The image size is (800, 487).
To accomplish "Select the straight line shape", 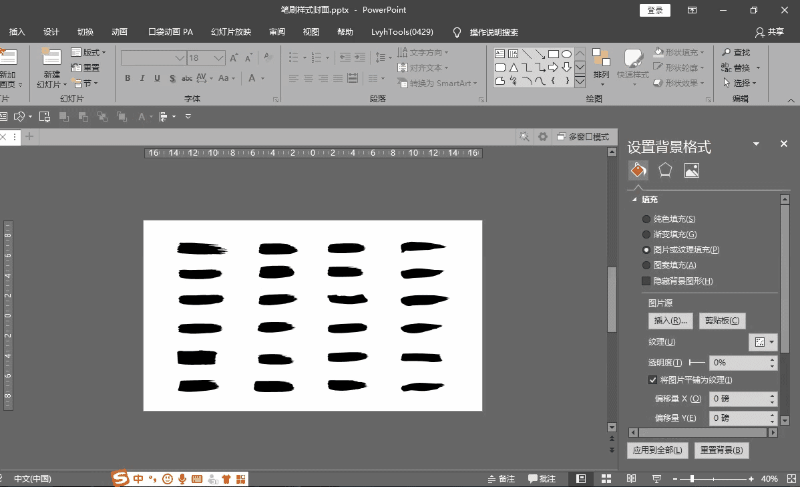I will pyautogui.click(x=527, y=54).
